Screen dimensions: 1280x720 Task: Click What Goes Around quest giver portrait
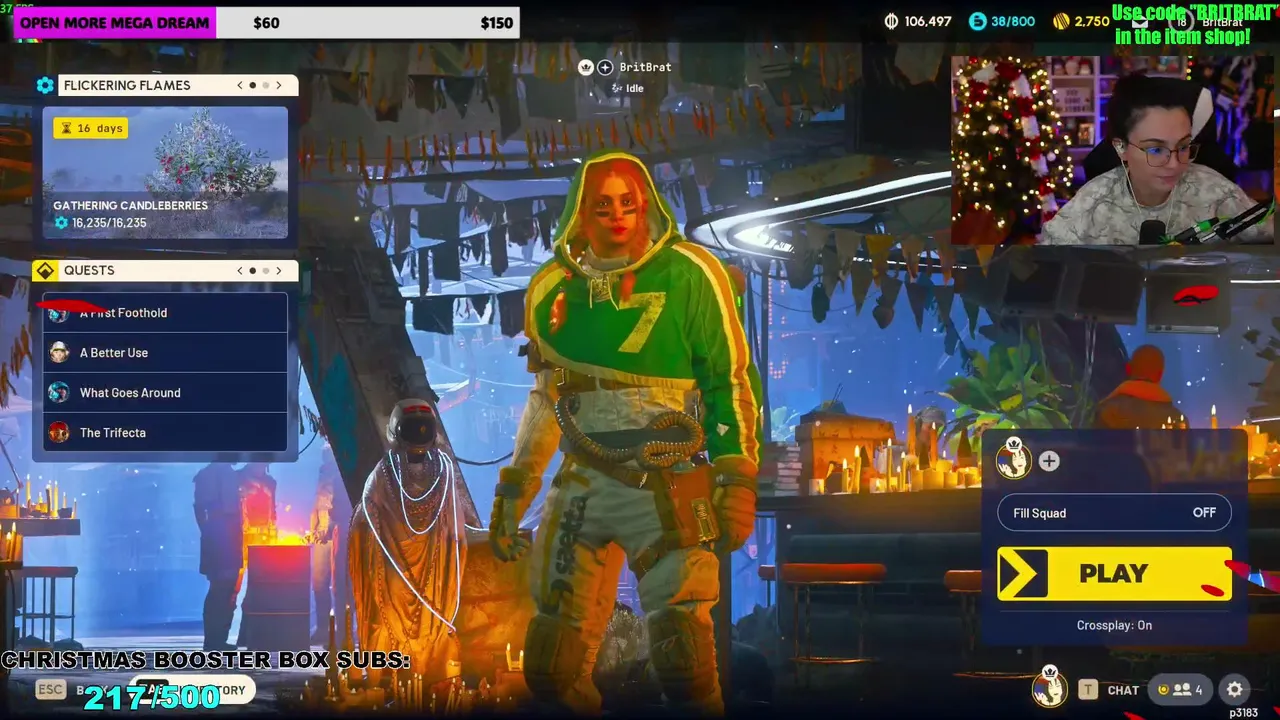click(59, 392)
